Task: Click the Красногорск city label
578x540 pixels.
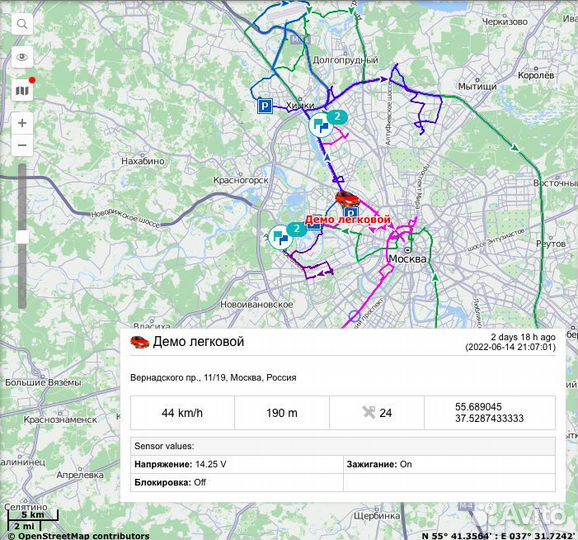Action: point(241,180)
